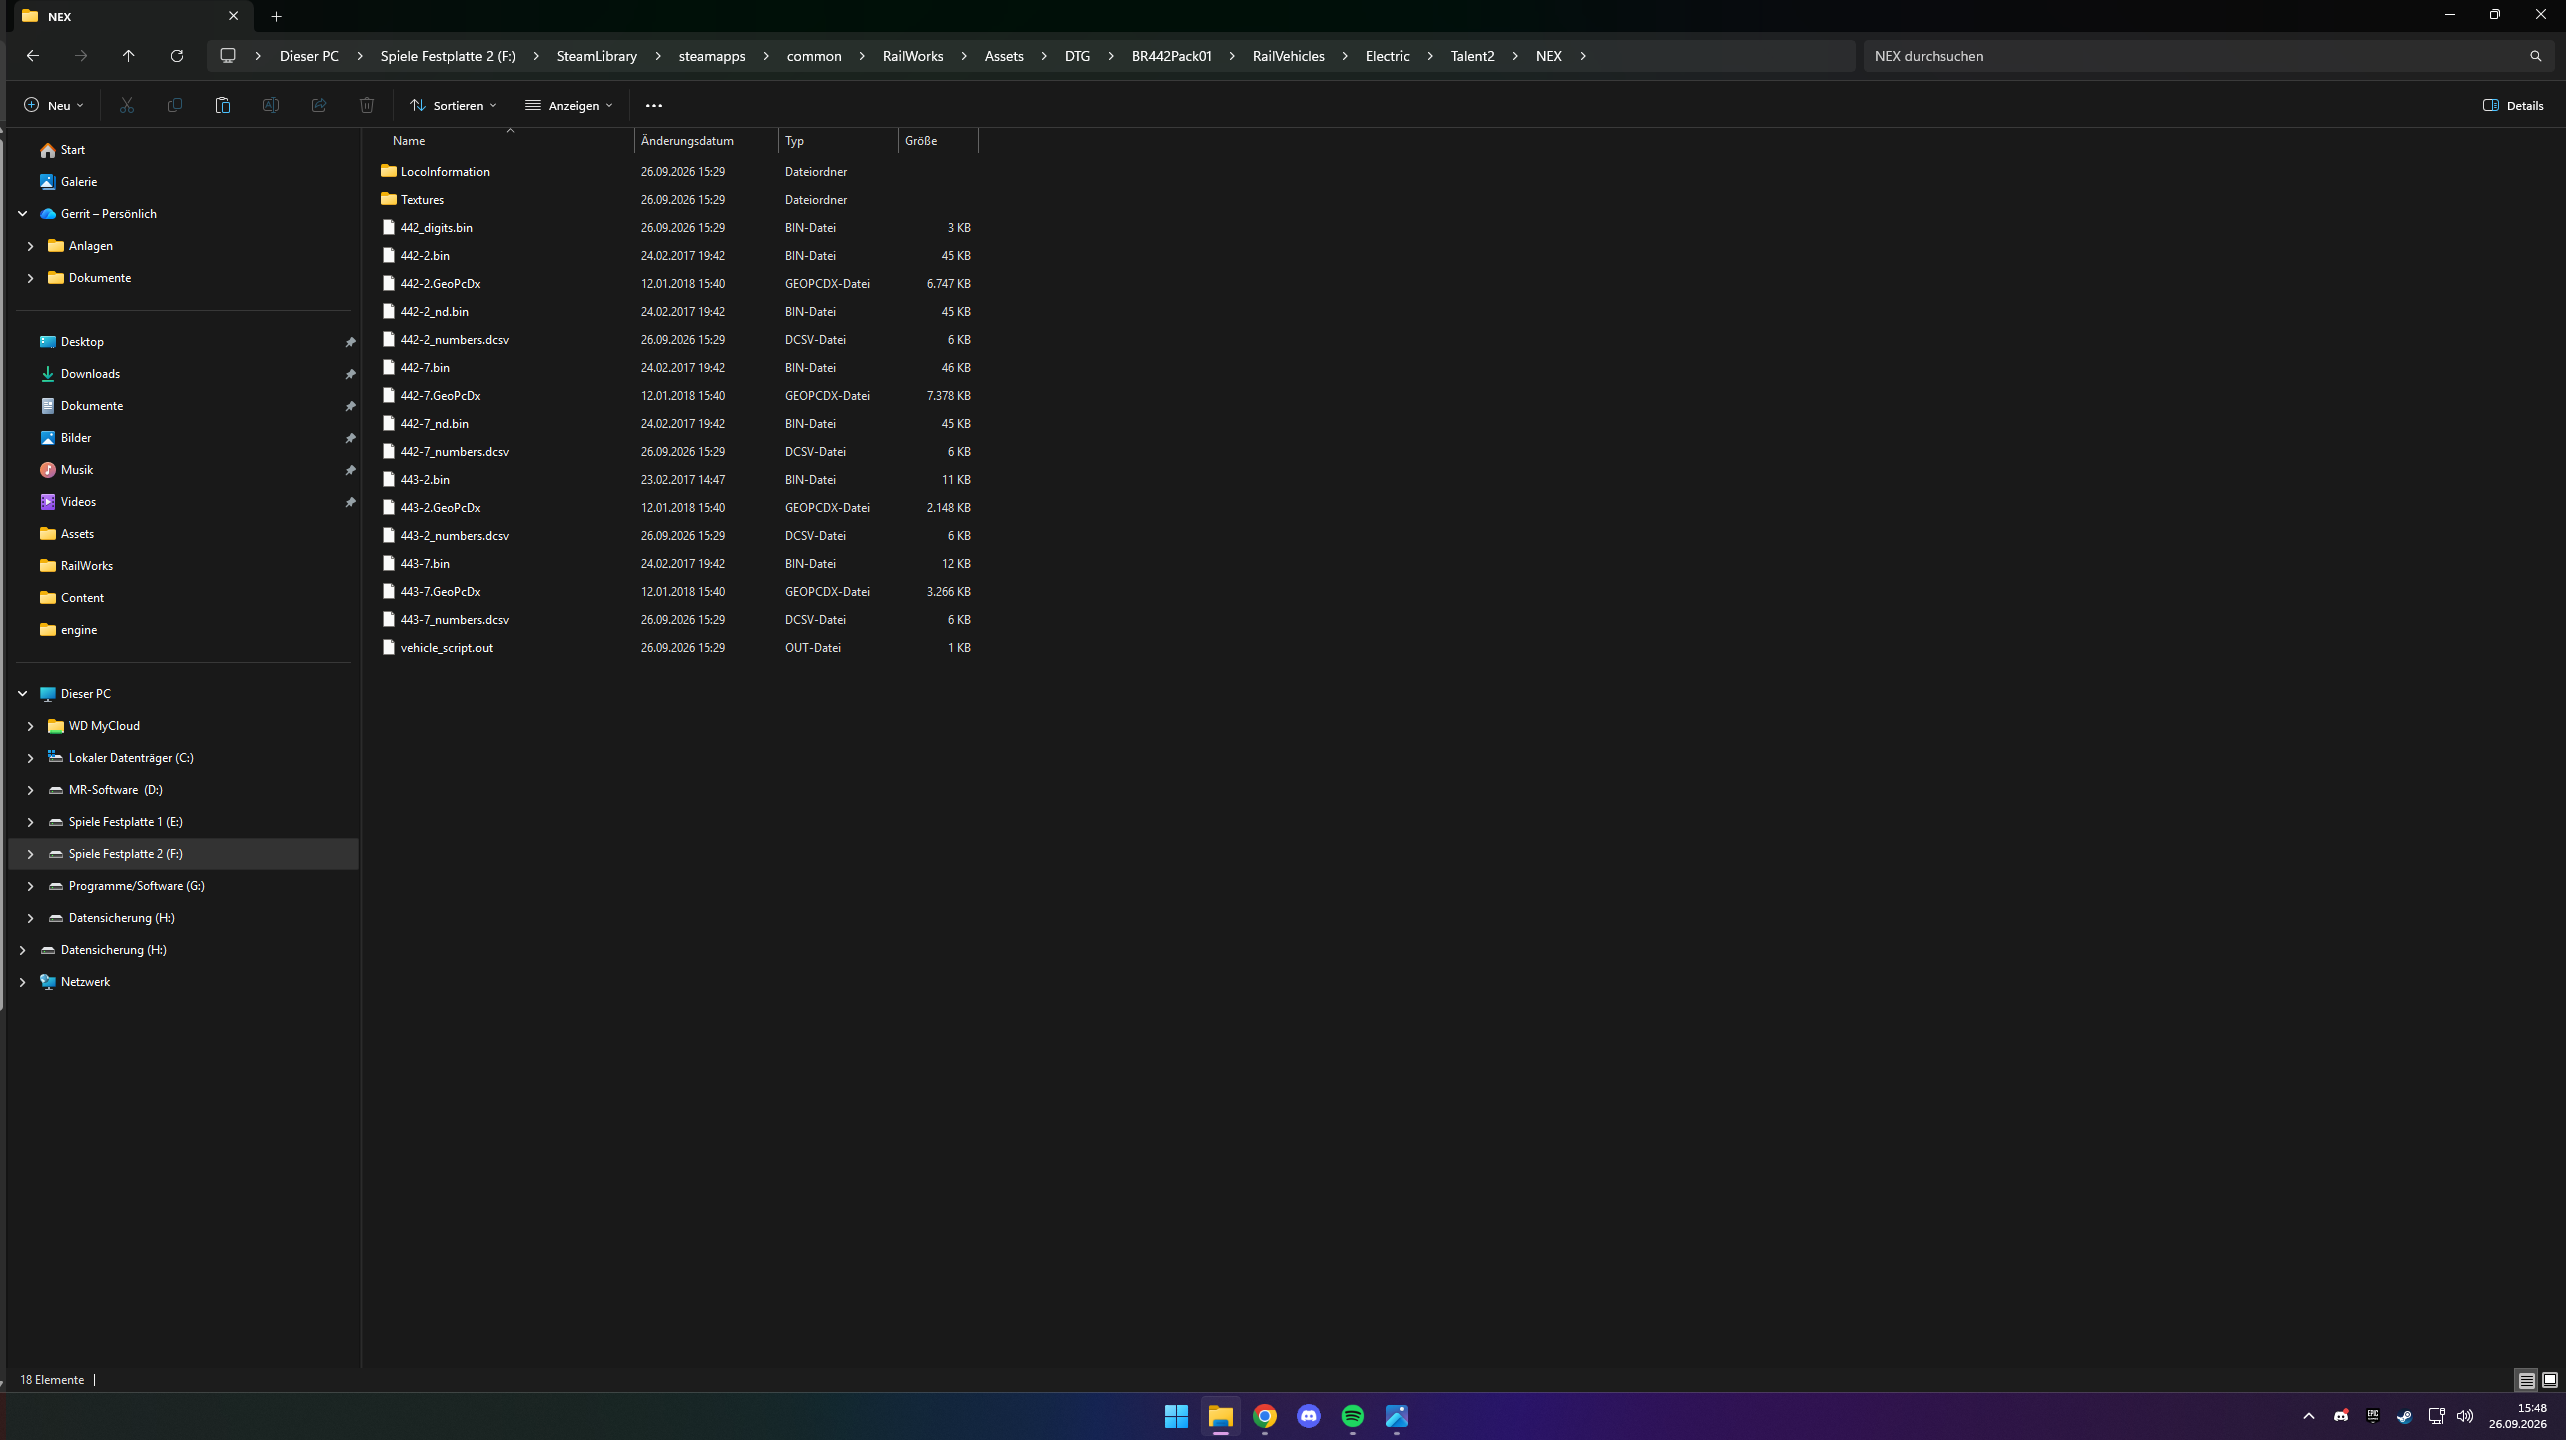Open Spotify from the taskbar

pyautogui.click(x=1353, y=1416)
